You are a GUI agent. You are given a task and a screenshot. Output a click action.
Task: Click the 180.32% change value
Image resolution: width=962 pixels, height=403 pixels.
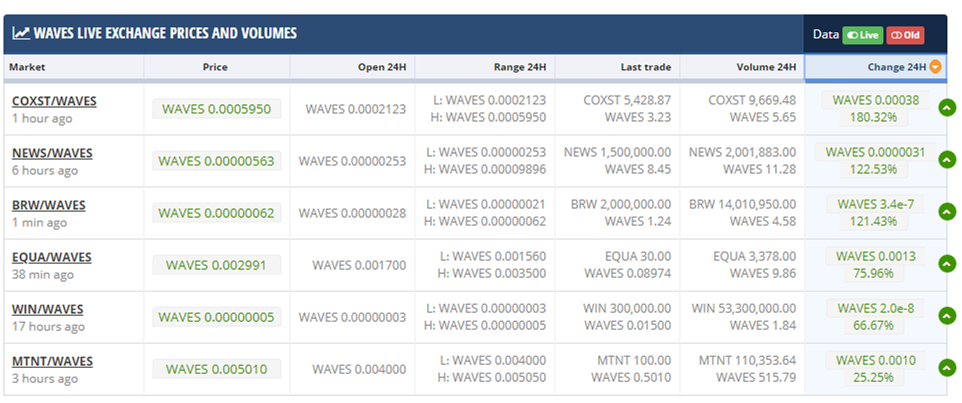(x=873, y=118)
